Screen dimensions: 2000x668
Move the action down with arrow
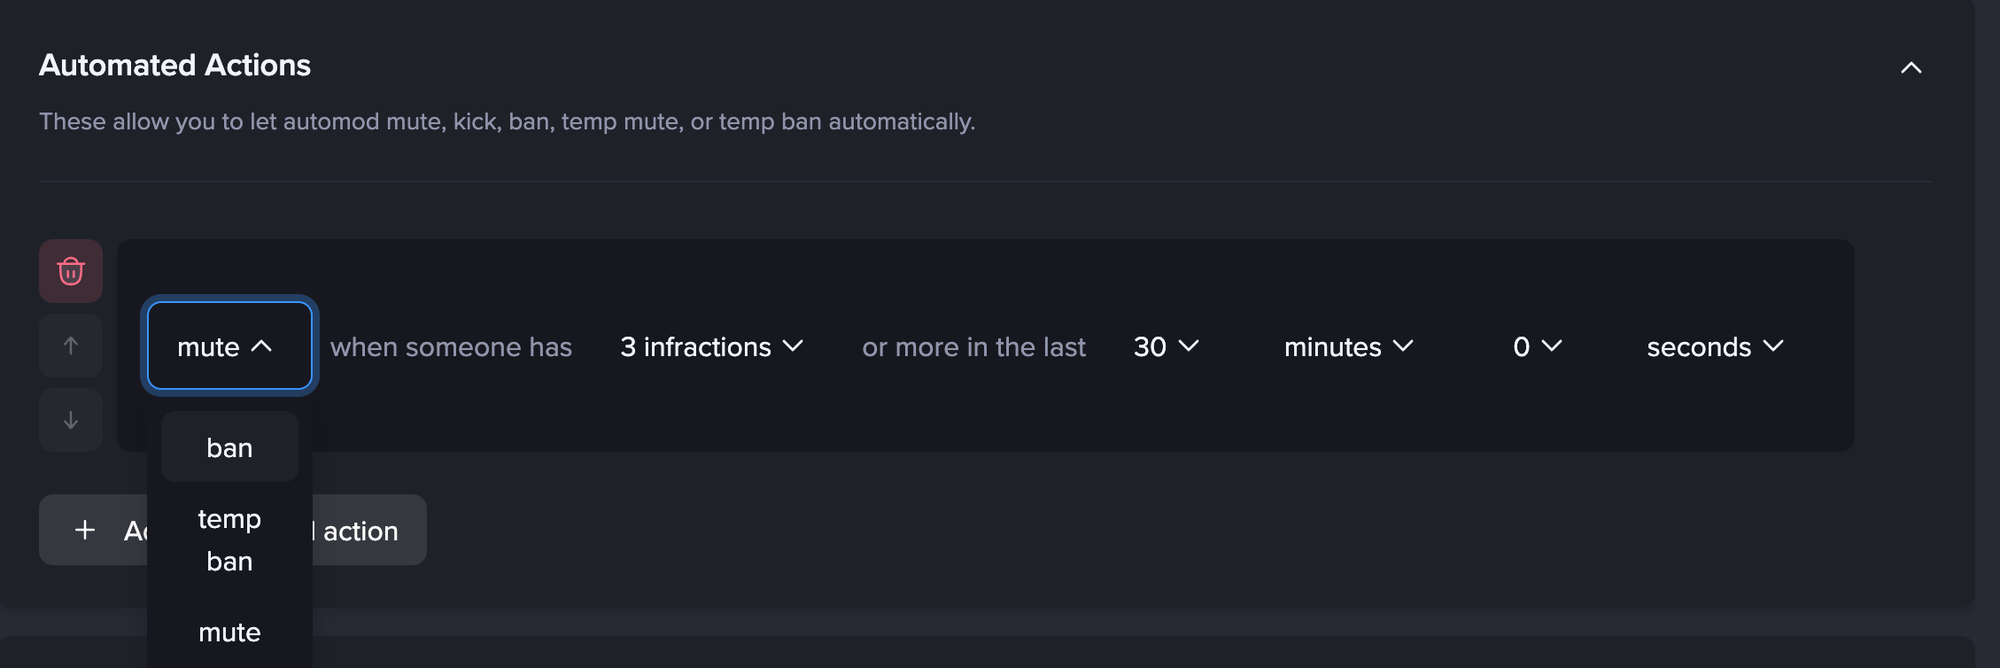[71, 420]
